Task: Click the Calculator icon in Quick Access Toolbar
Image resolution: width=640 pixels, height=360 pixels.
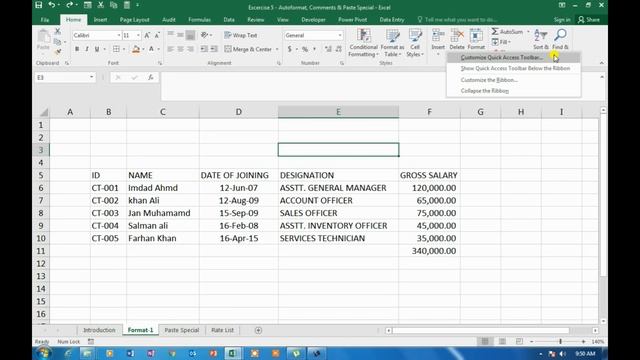Action: point(127,5)
